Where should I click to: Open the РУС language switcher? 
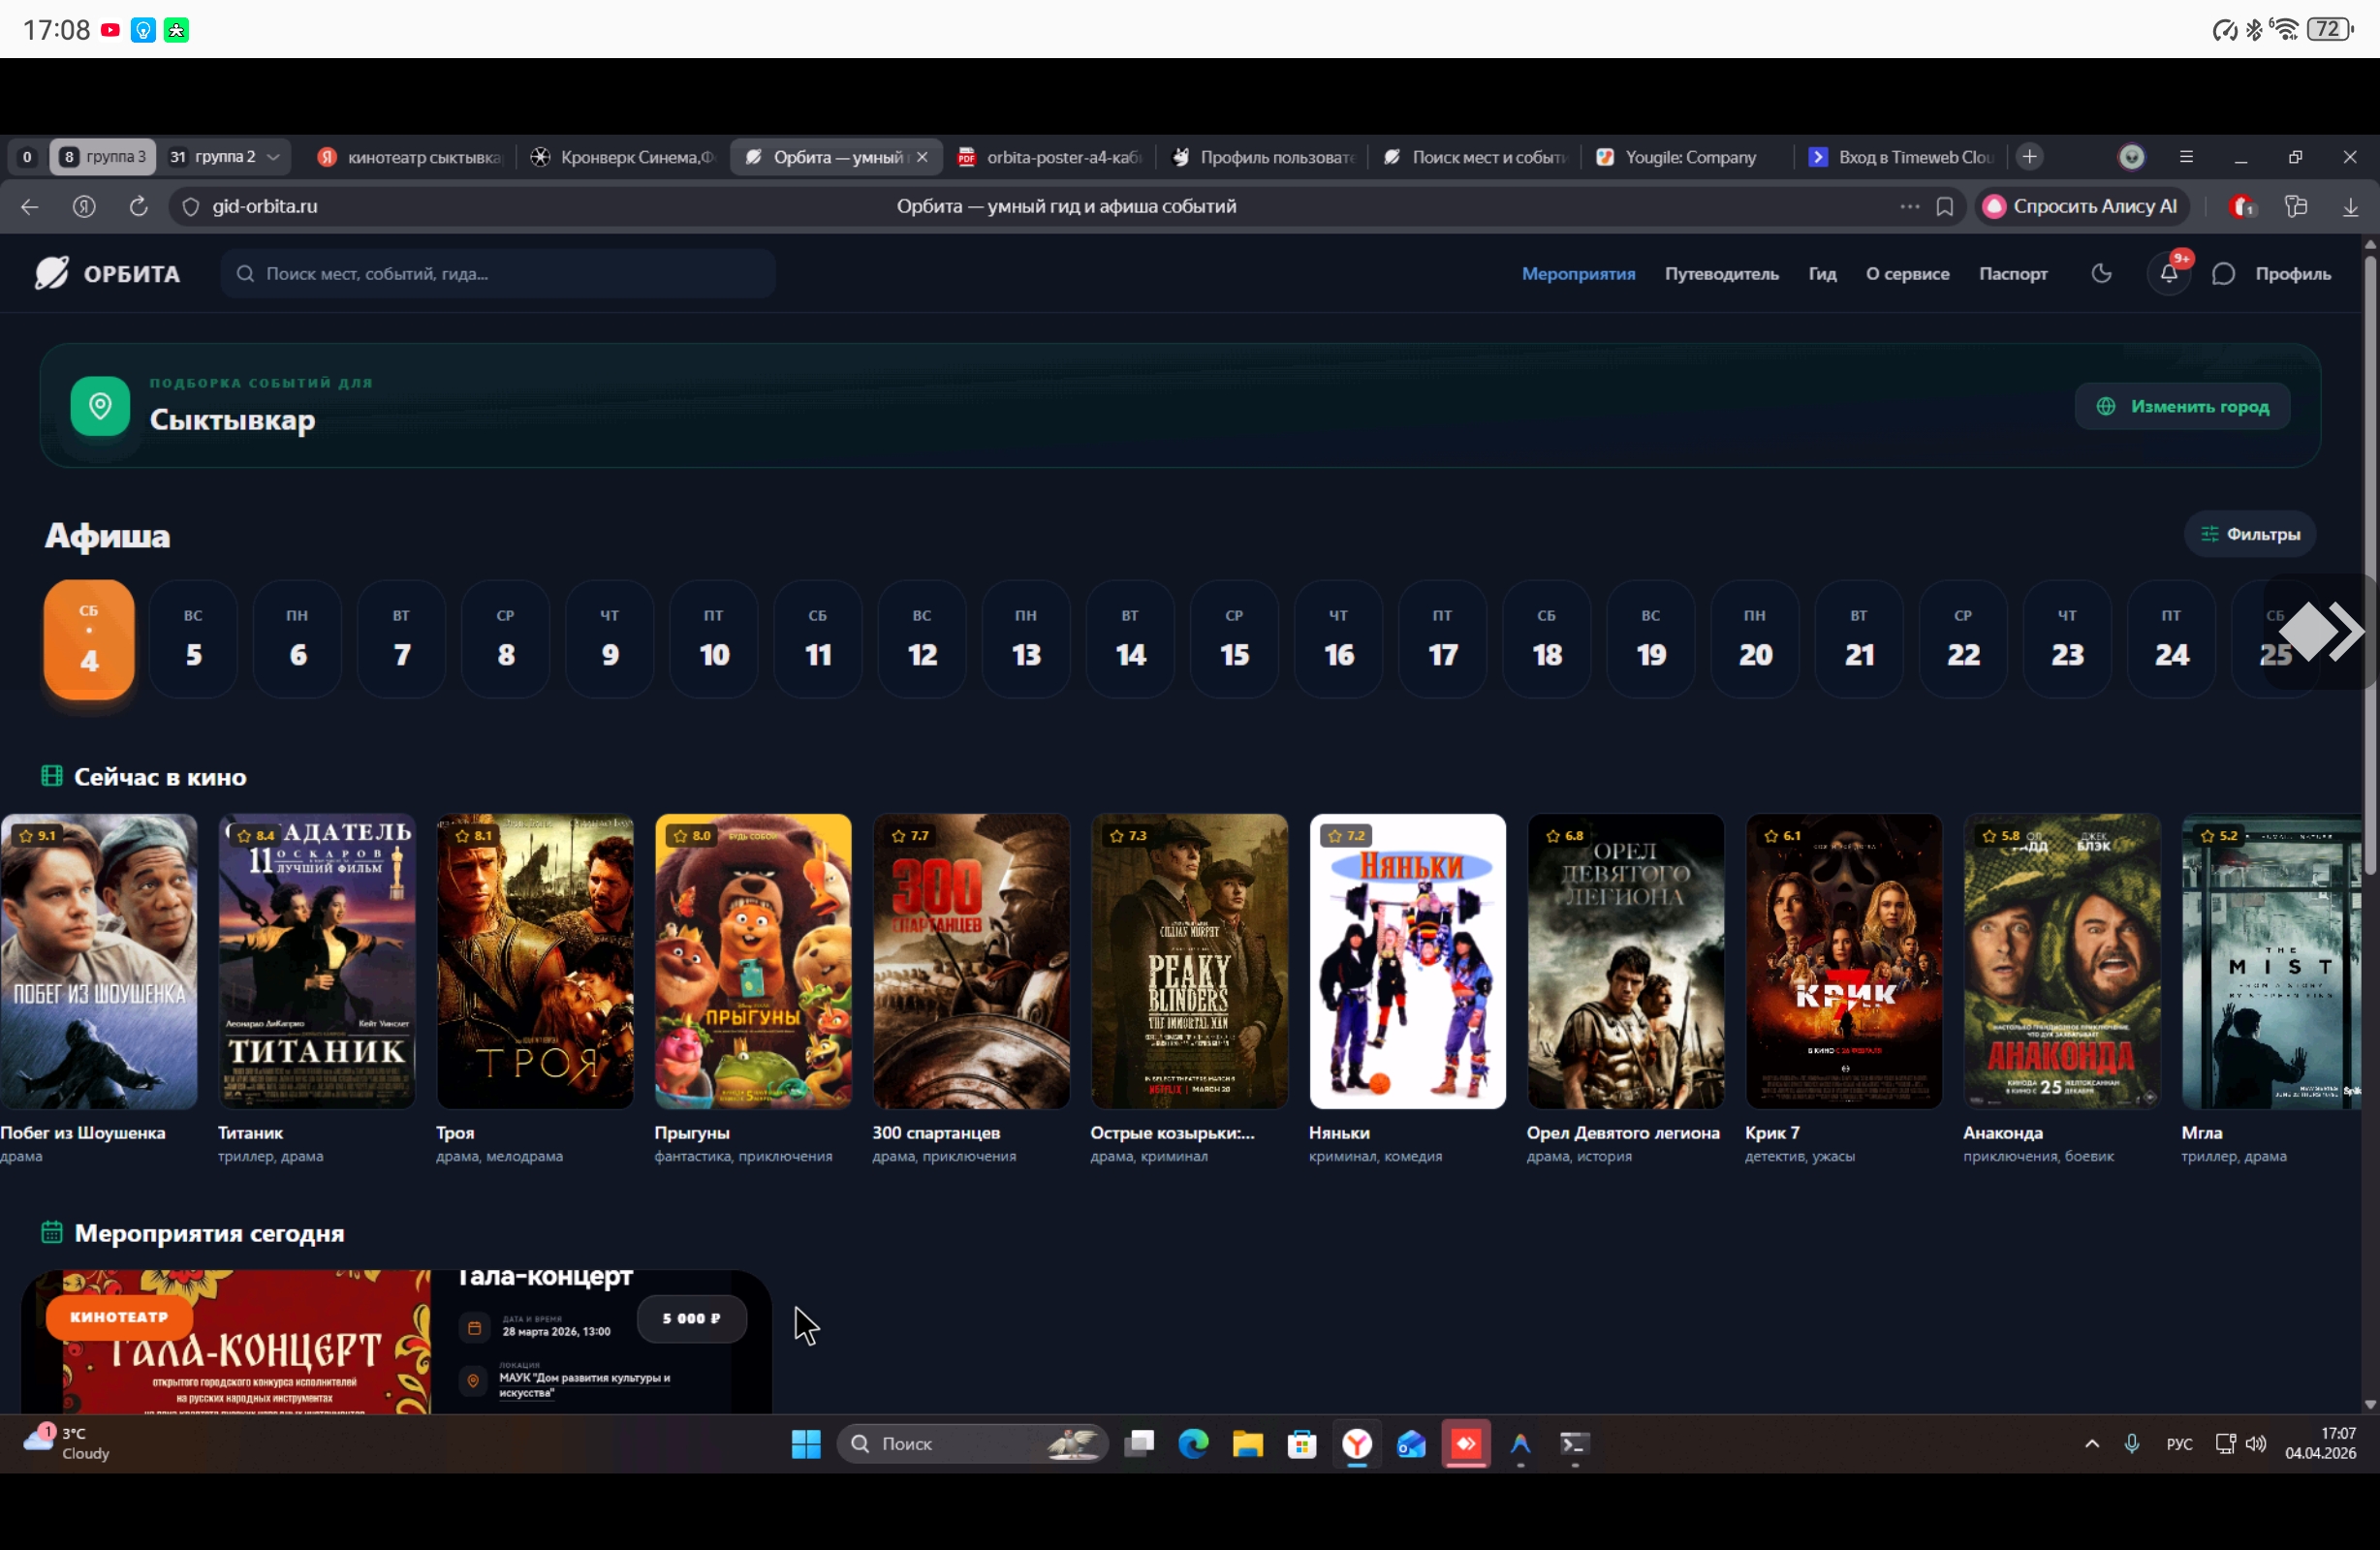pos(2179,1444)
